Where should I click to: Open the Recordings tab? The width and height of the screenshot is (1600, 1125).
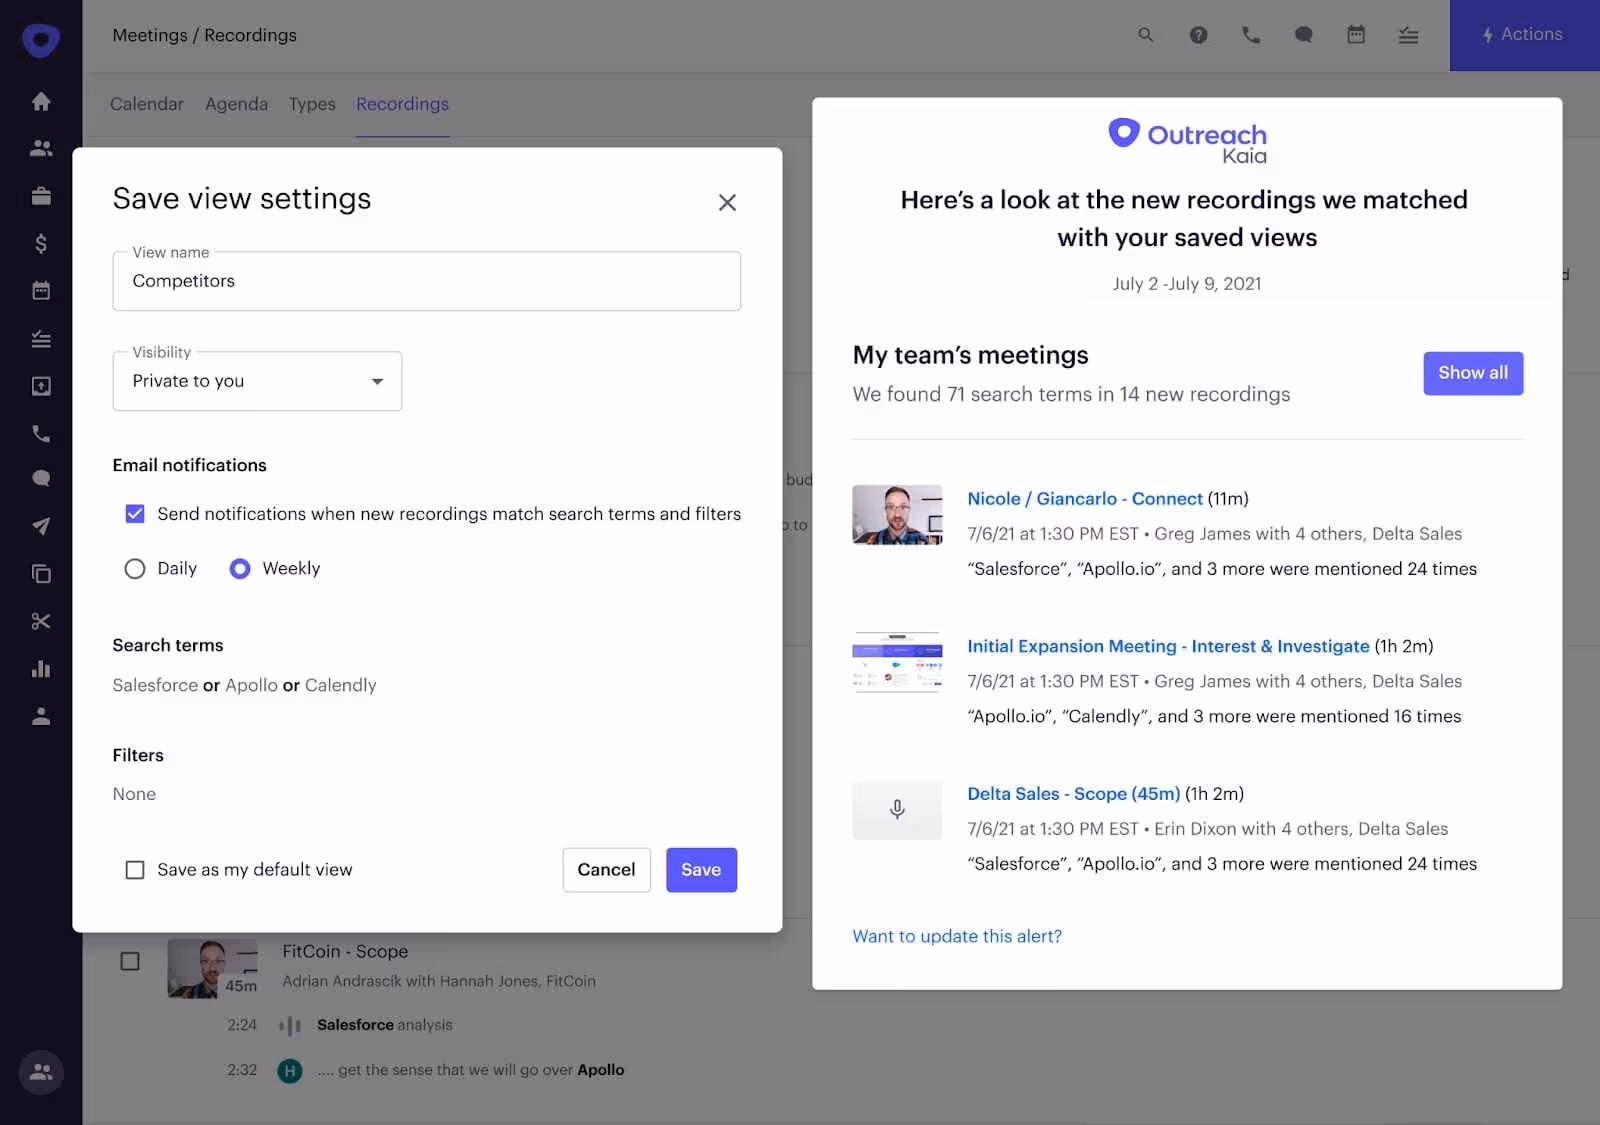coord(402,104)
